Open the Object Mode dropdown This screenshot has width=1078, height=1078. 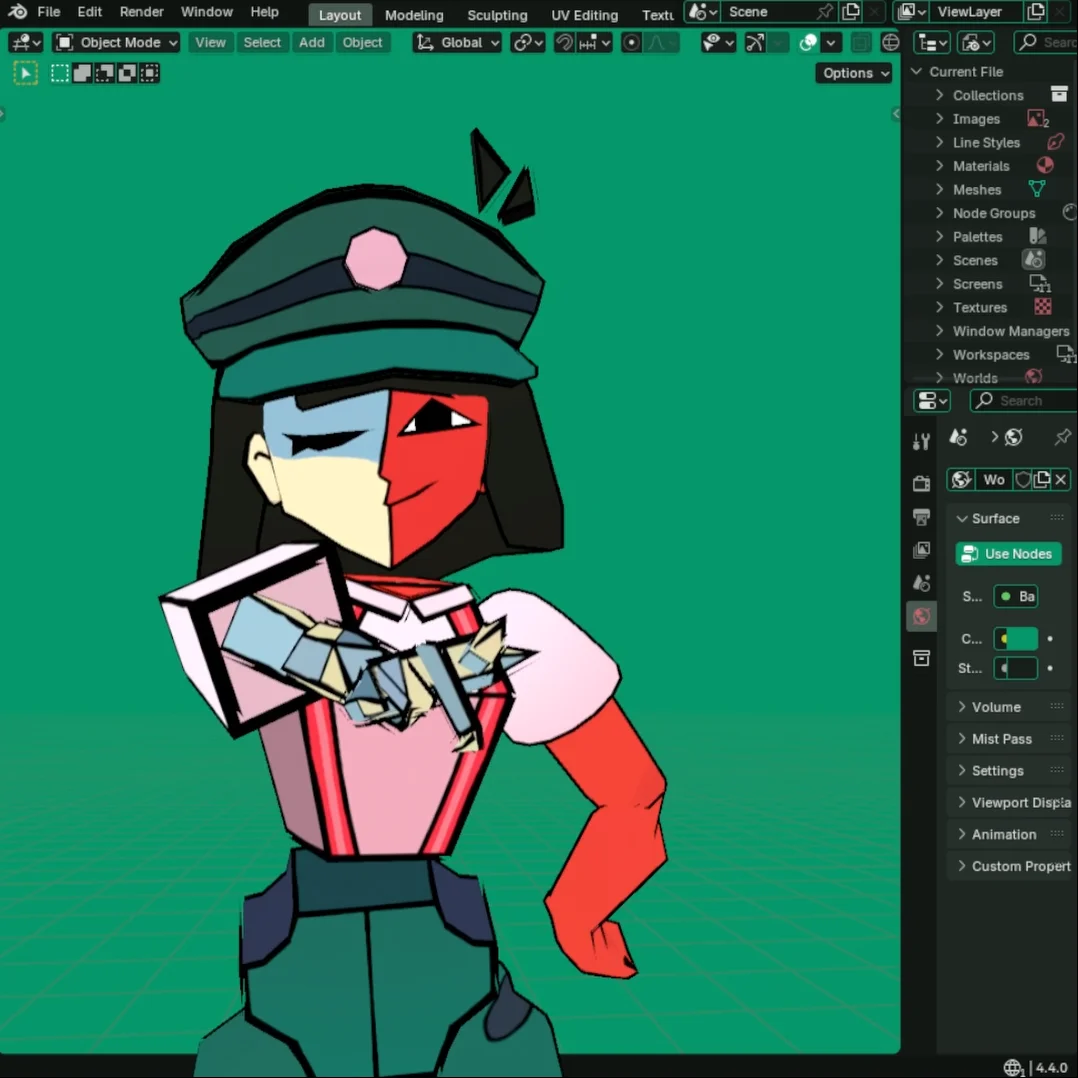coord(115,42)
